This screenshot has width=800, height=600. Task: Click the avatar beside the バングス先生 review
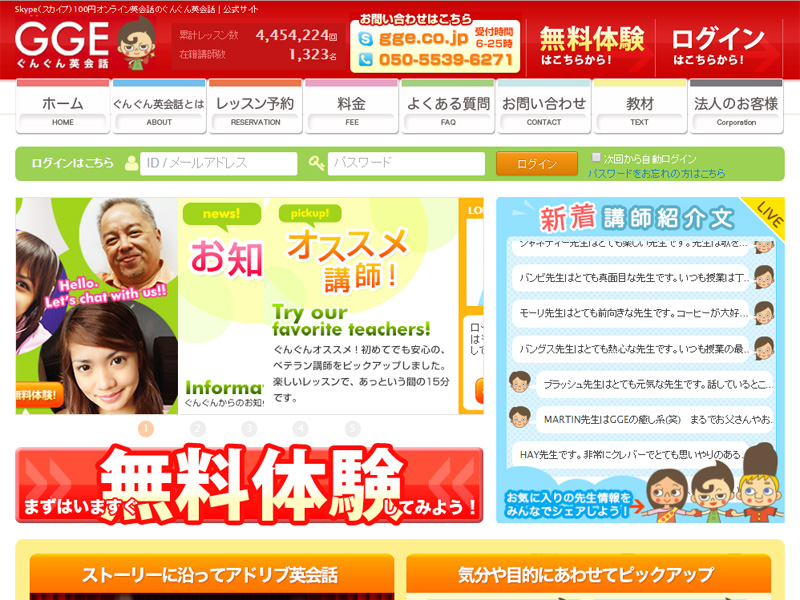pos(764,348)
